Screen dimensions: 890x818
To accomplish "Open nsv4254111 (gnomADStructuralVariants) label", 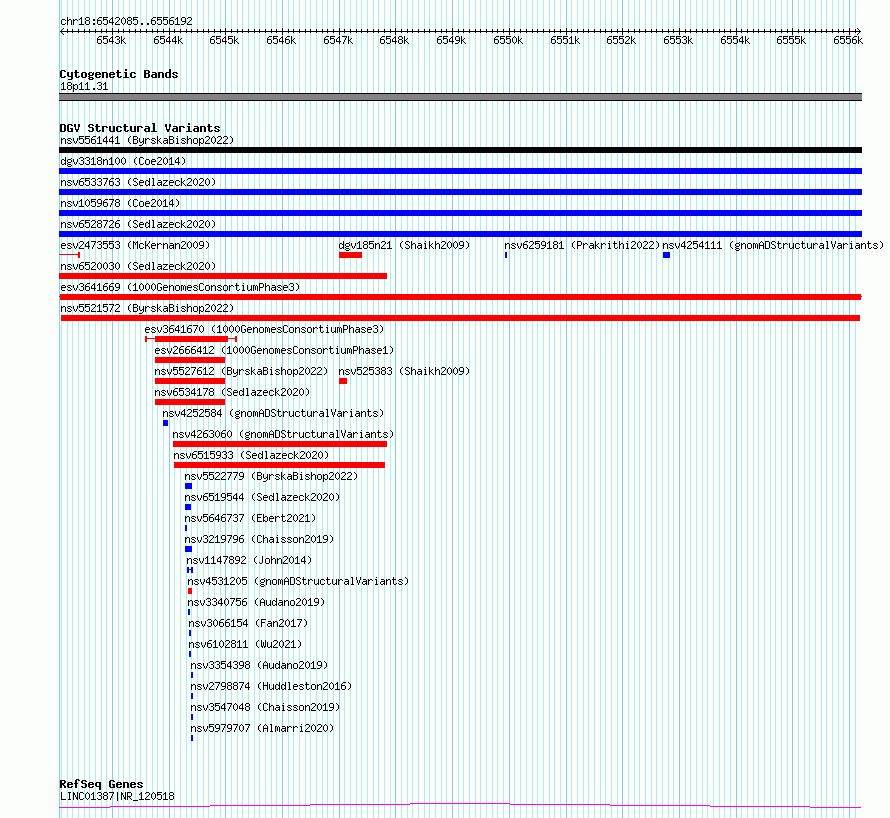I will 773,245.
